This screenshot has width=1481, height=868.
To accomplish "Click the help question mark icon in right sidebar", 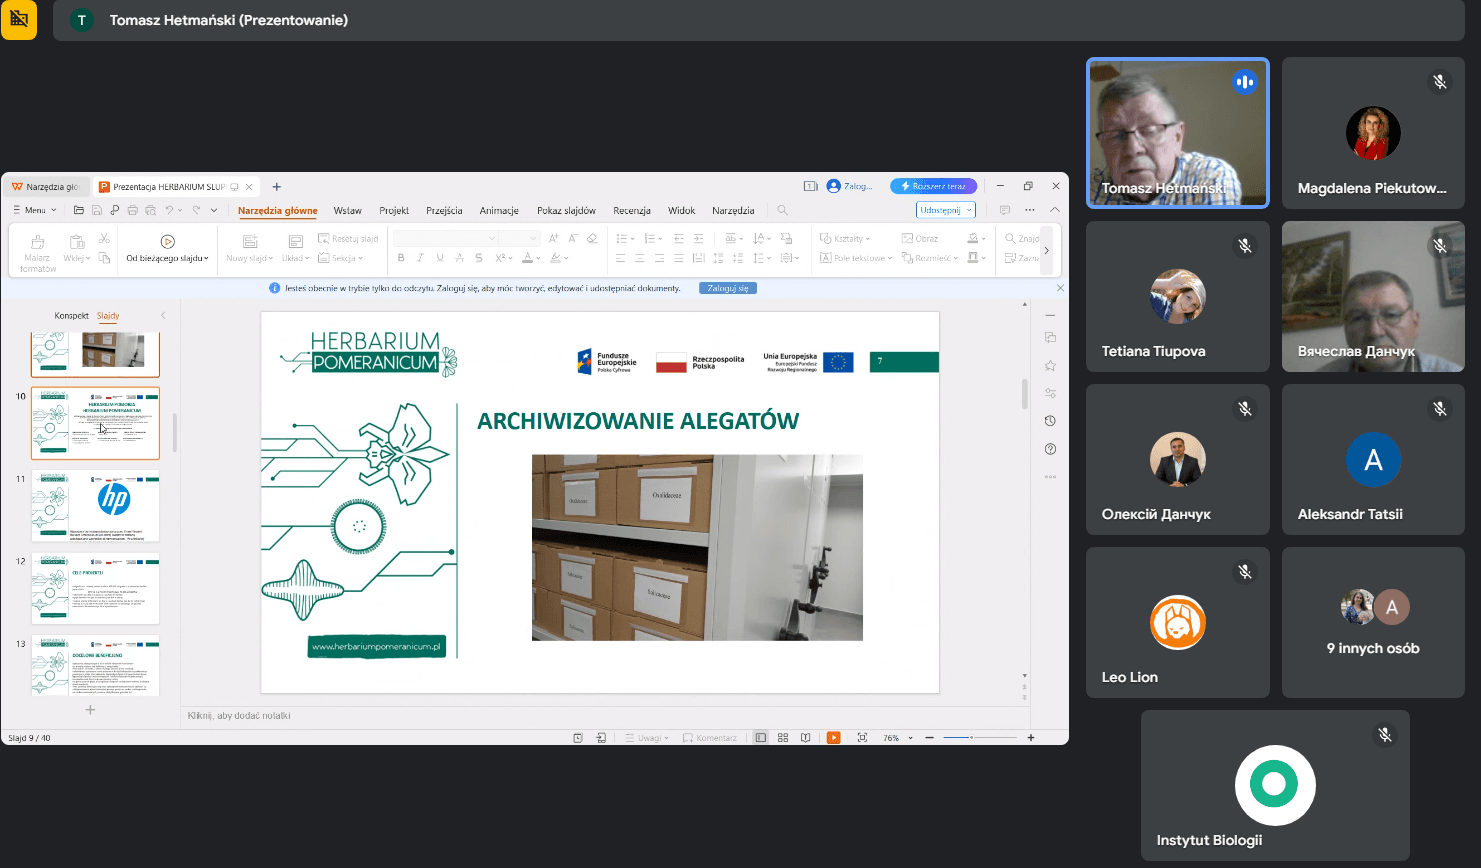I will point(1050,449).
